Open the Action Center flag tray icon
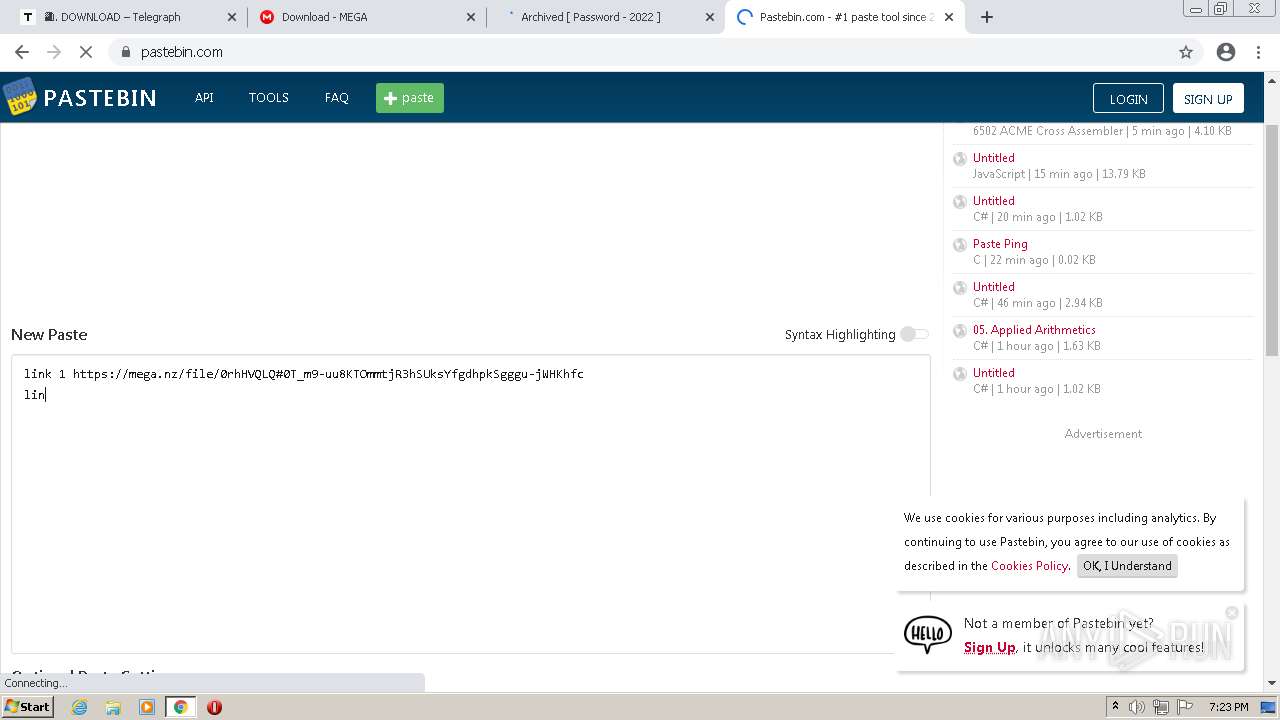Image resolution: width=1280 pixels, height=720 pixels. point(1185,707)
